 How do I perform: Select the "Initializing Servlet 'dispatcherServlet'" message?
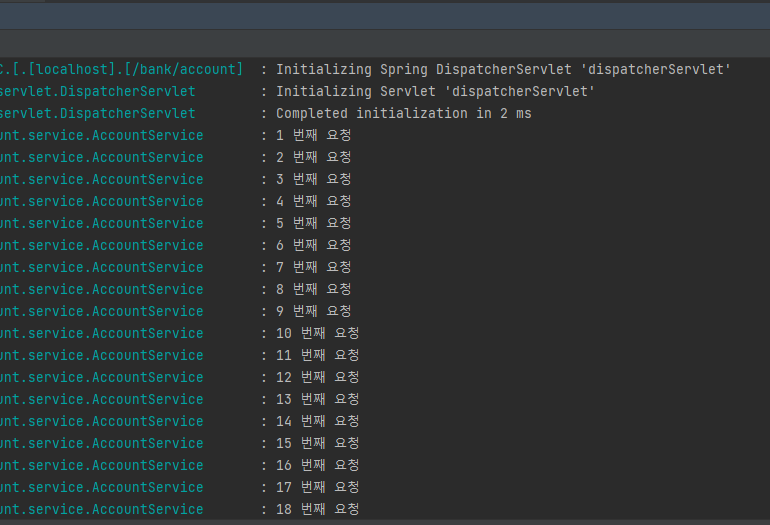(435, 91)
